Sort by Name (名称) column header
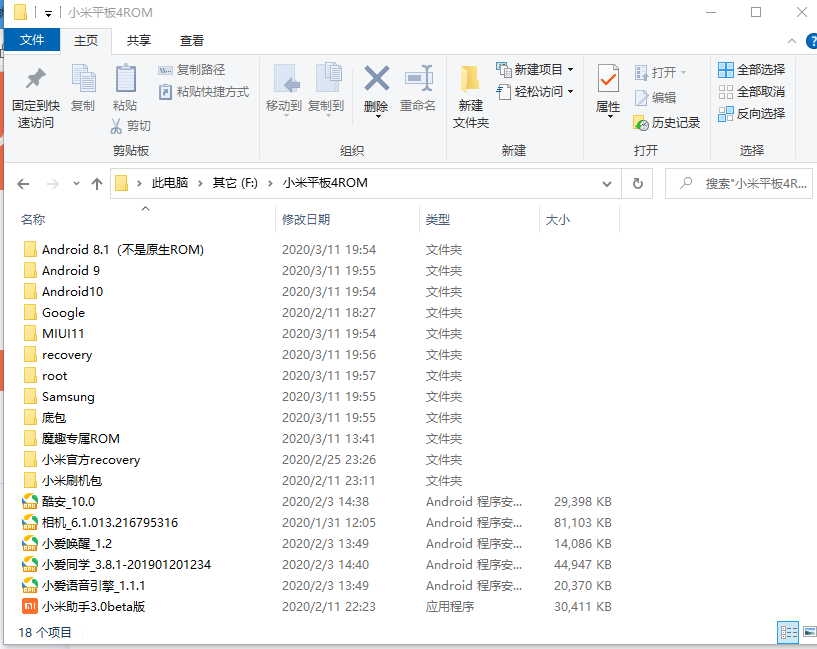The width and height of the screenshot is (817, 649). tap(33, 220)
